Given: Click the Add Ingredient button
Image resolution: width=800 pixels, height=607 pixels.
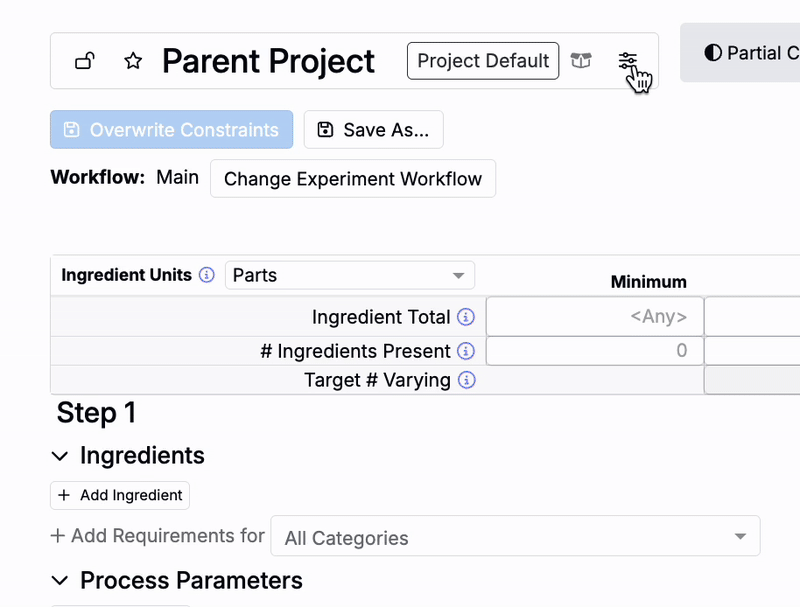Looking at the screenshot, I should (x=120, y=495).
